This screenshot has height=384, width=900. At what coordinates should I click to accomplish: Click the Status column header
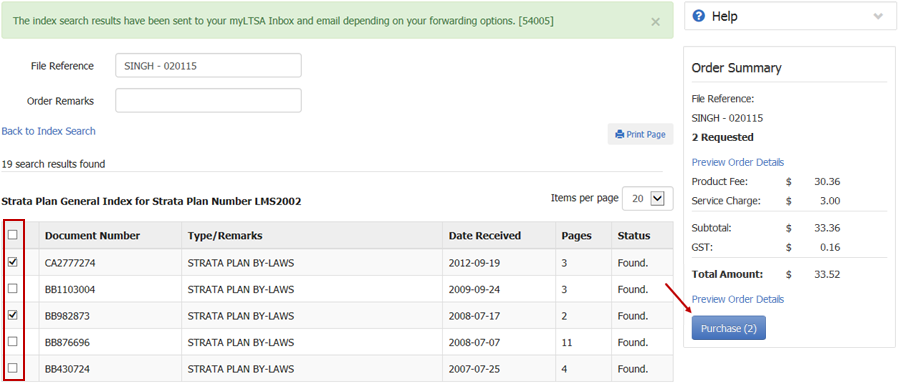(634, 235)
